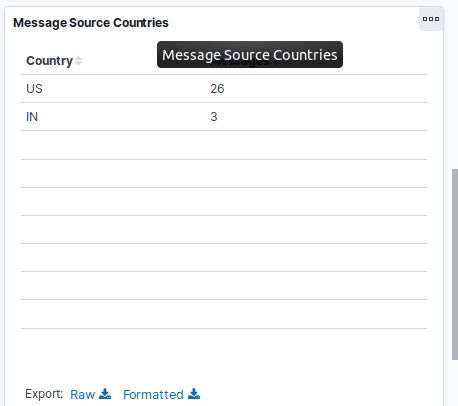Viewport: 458px width, 406px height.
Task: Sort by the Country column header
Action: [49, 61]
